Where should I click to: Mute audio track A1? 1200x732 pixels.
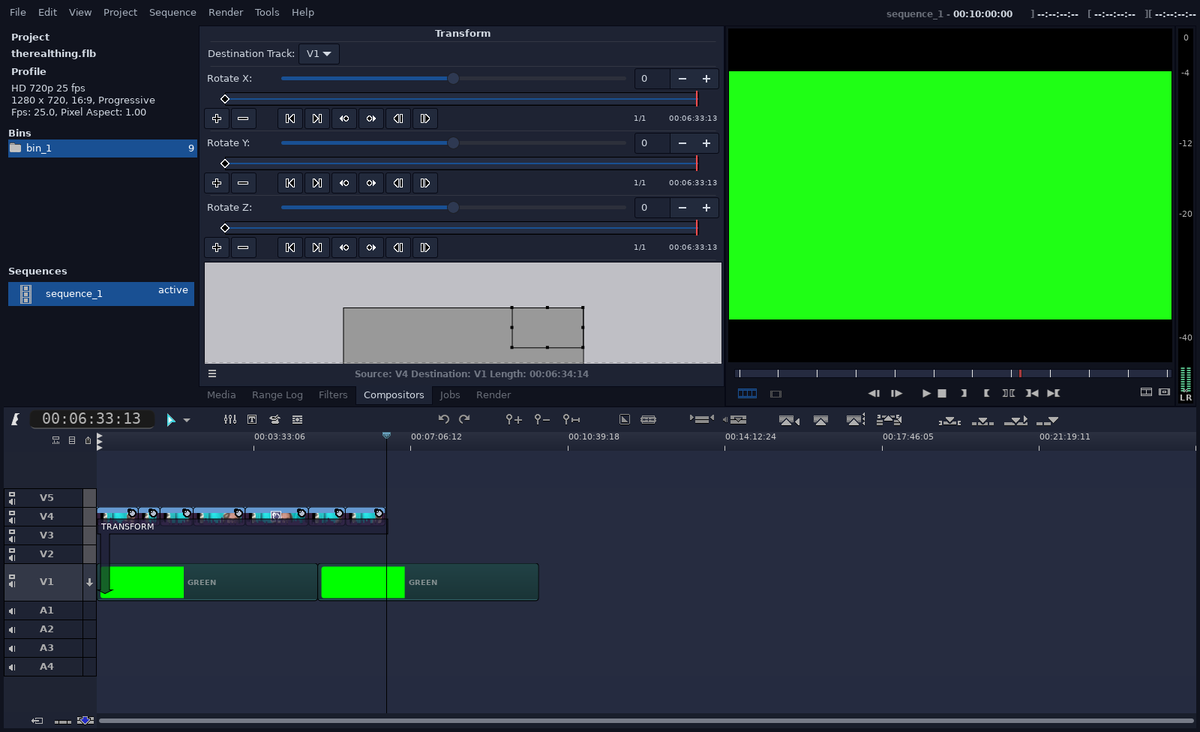tap(12, 610)
